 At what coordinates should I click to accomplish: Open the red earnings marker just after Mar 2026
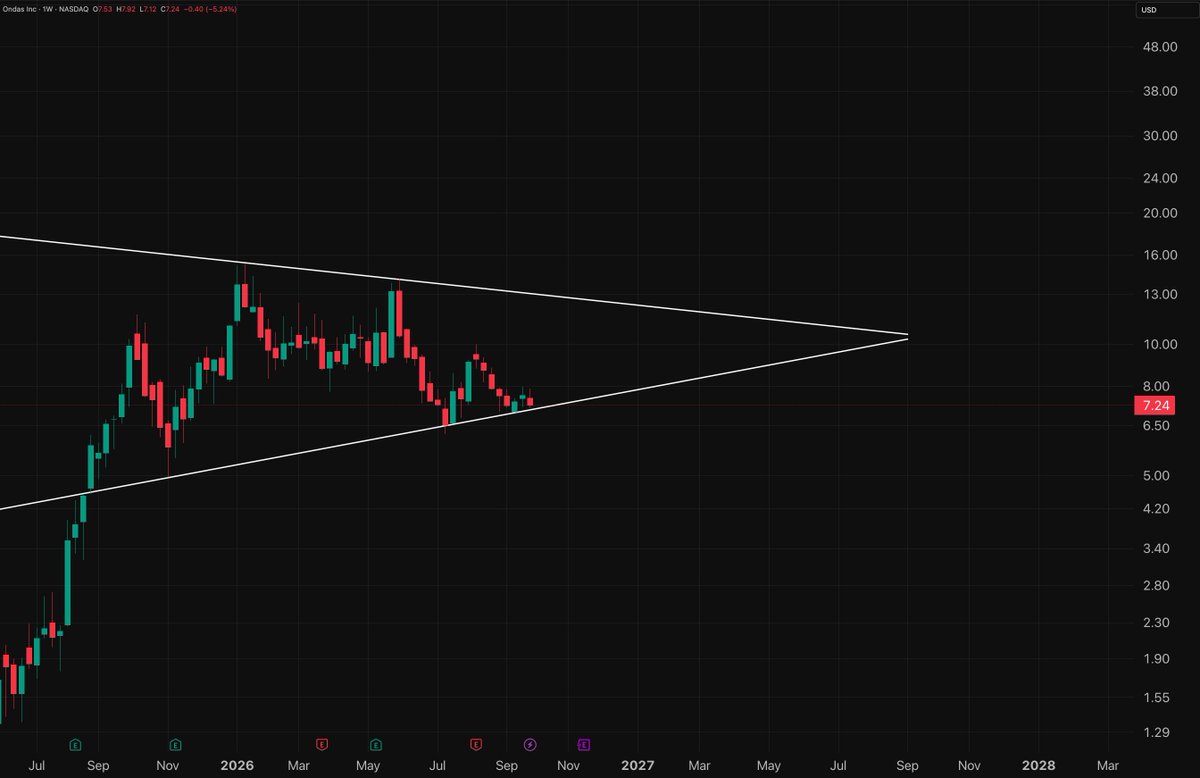pos(322,744)
